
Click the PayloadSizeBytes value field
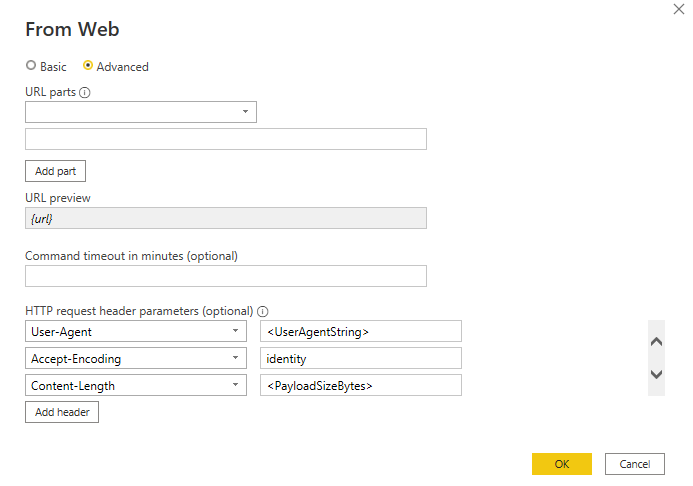click(x=361, y=385)
